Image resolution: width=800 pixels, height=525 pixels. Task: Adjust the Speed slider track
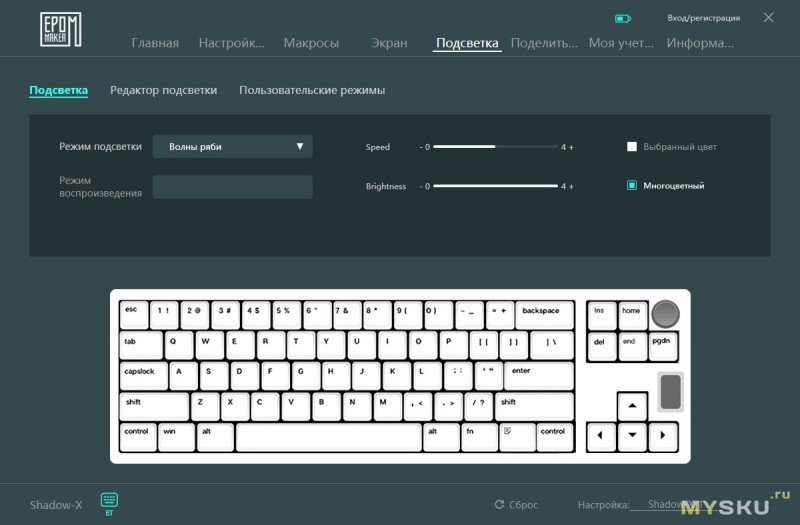coord(495,147)
